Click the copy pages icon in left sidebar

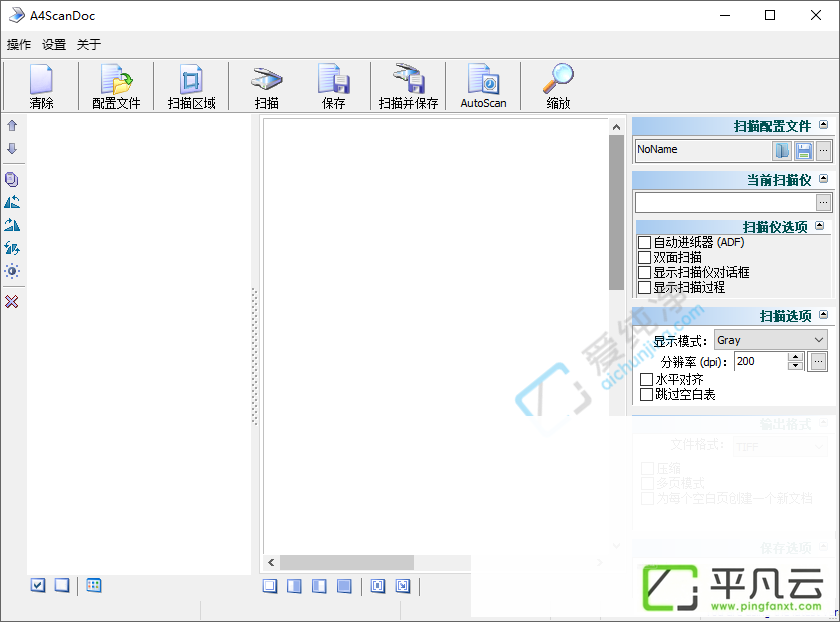coord(12,179)
